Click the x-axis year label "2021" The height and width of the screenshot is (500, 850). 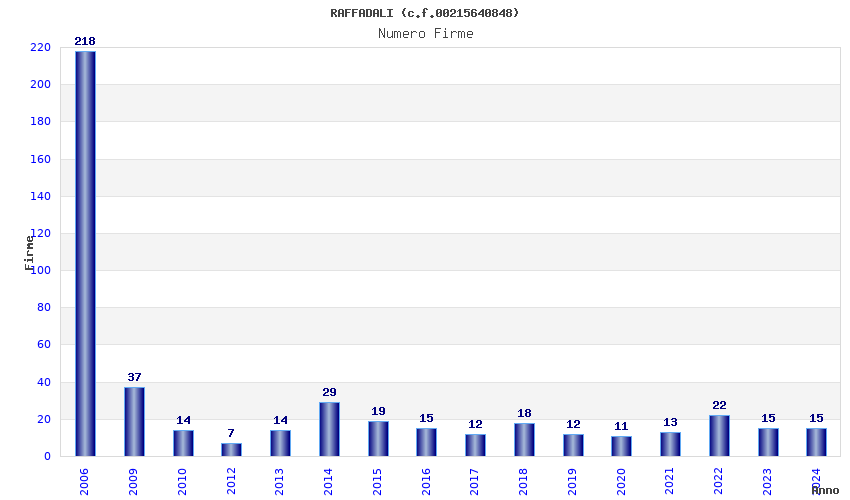click(x=669, y=482)
